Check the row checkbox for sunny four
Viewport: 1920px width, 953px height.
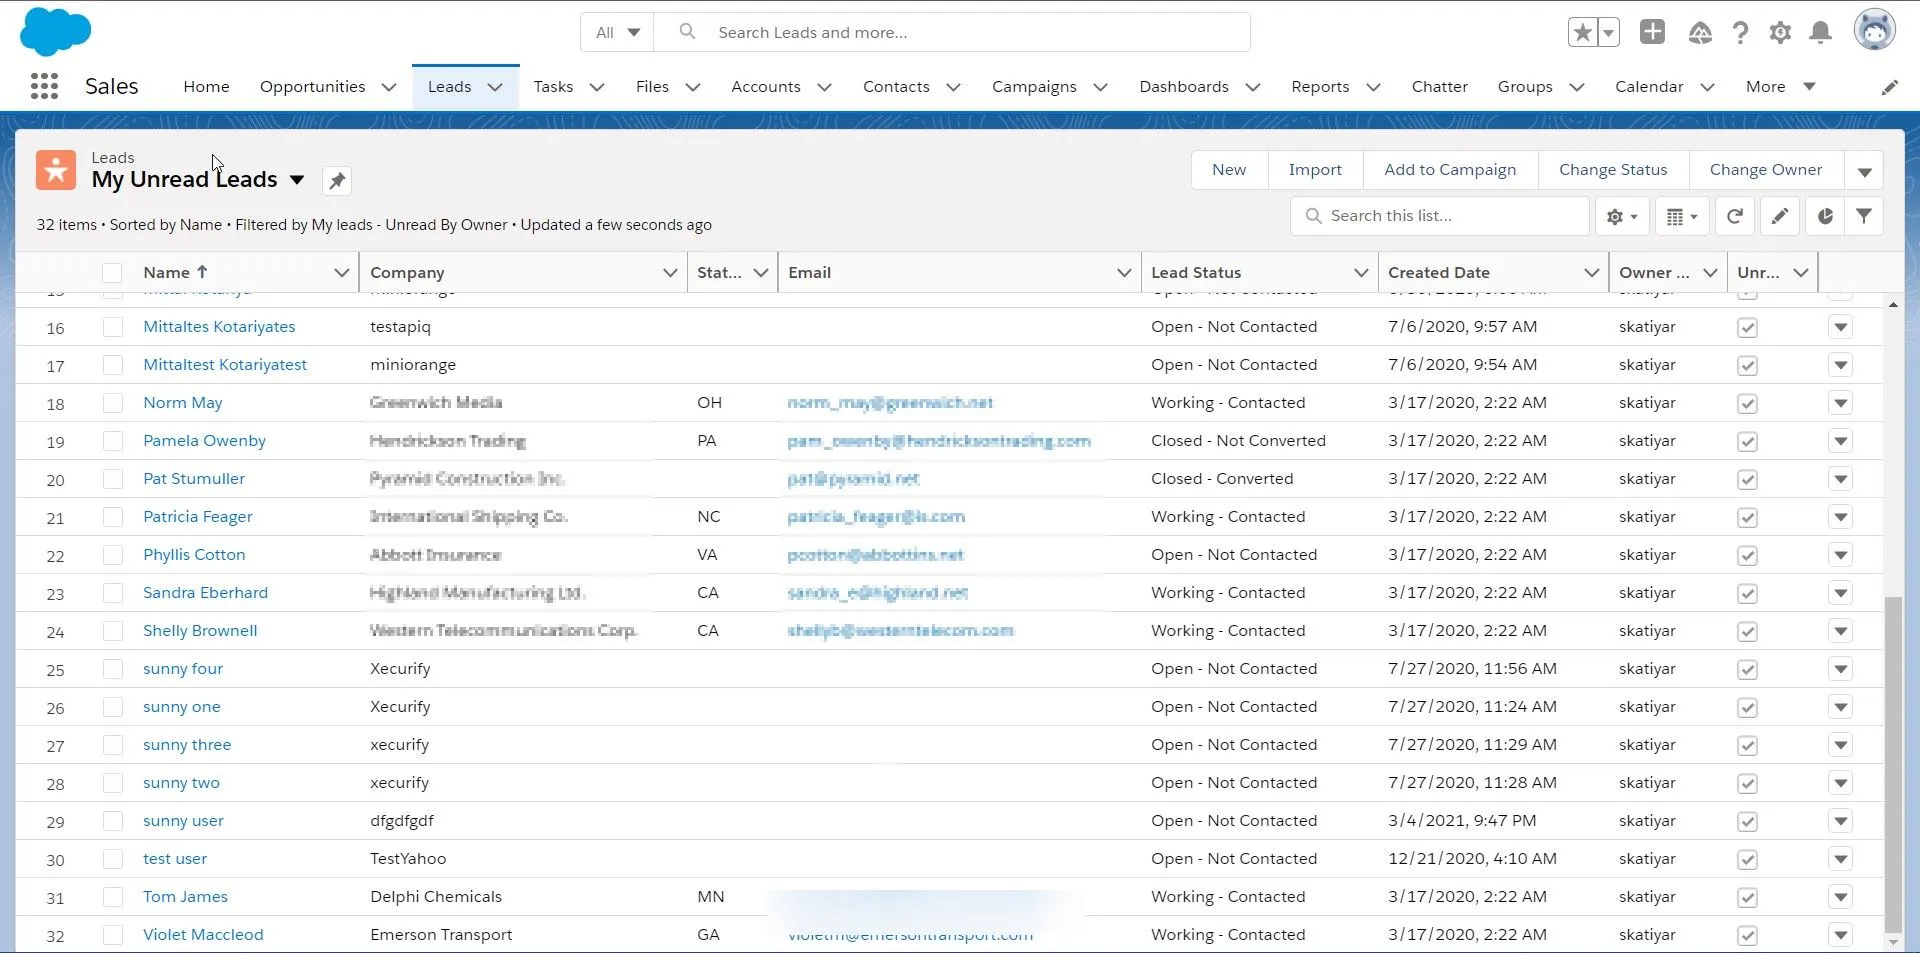tap(113, 669)
